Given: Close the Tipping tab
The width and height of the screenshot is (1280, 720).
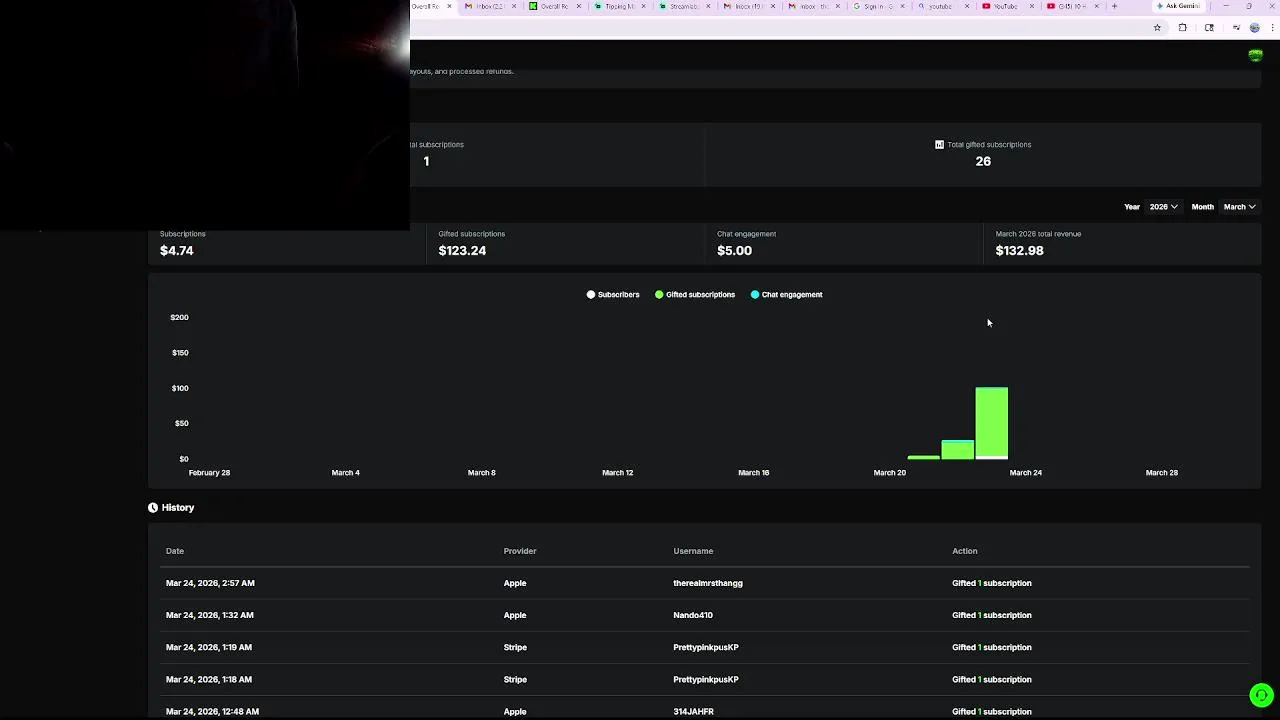Looking at the screenshot, I should (x=643, y=6).
